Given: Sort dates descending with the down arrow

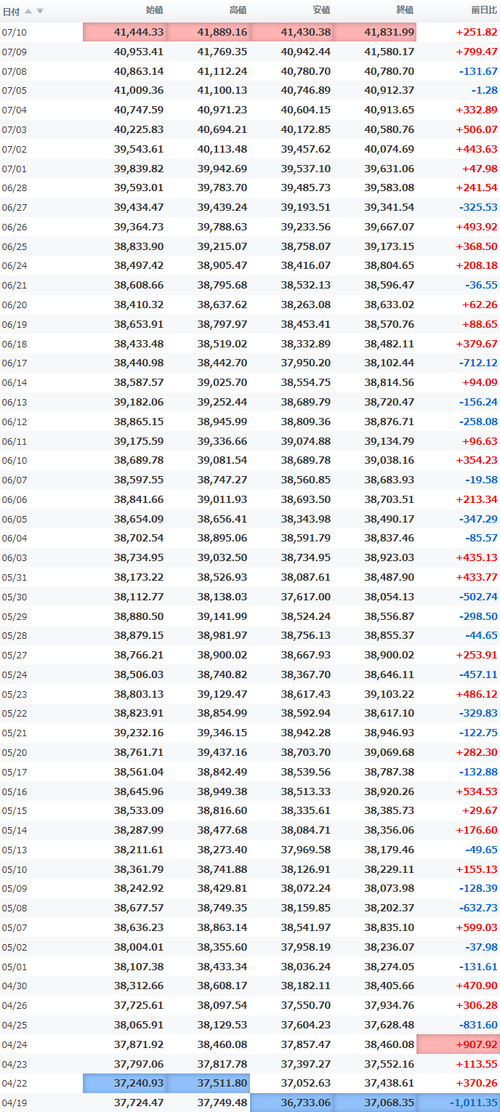Looking at the screenshot, I should (40, 11).
